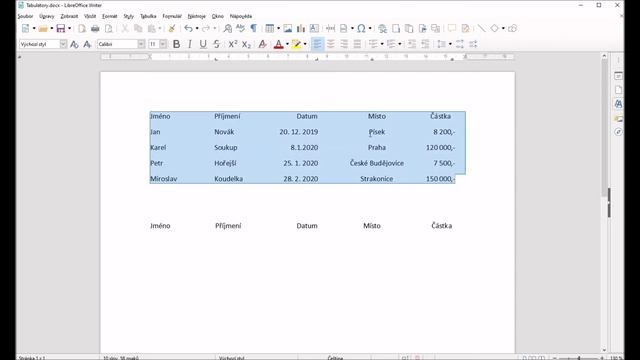
Task: Click the Open file folder icon
Action: 43,28
